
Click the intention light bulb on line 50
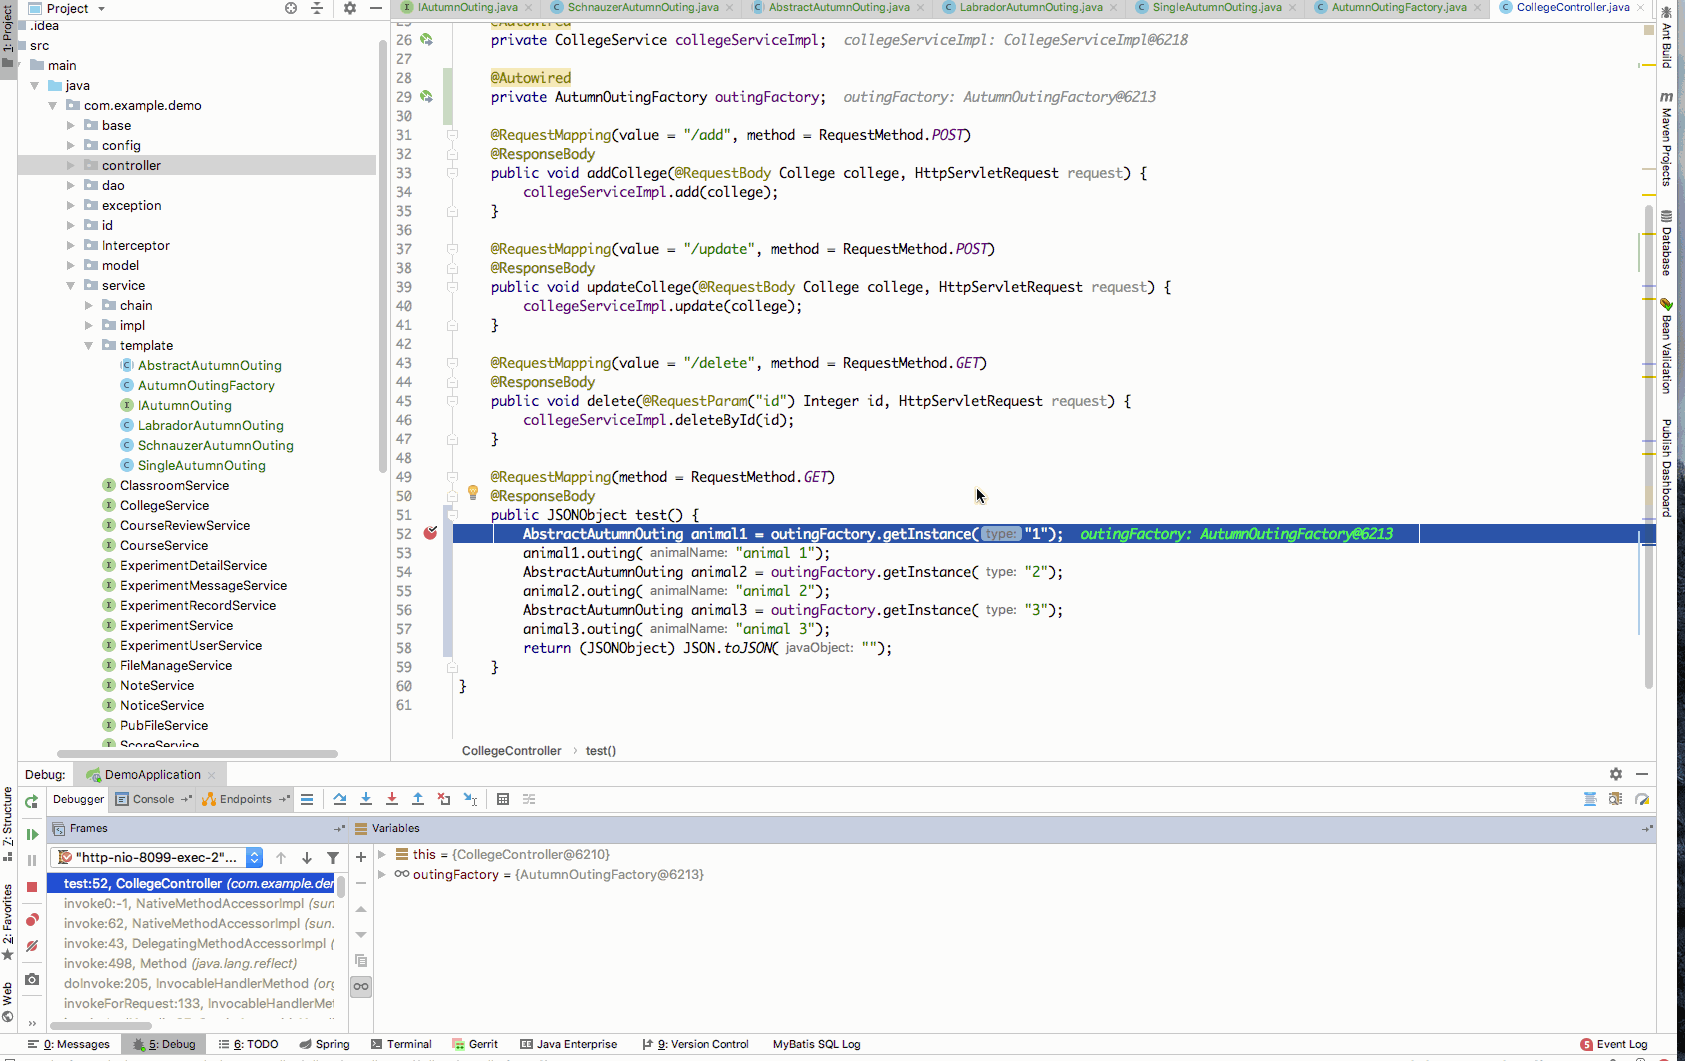(473, 492)
